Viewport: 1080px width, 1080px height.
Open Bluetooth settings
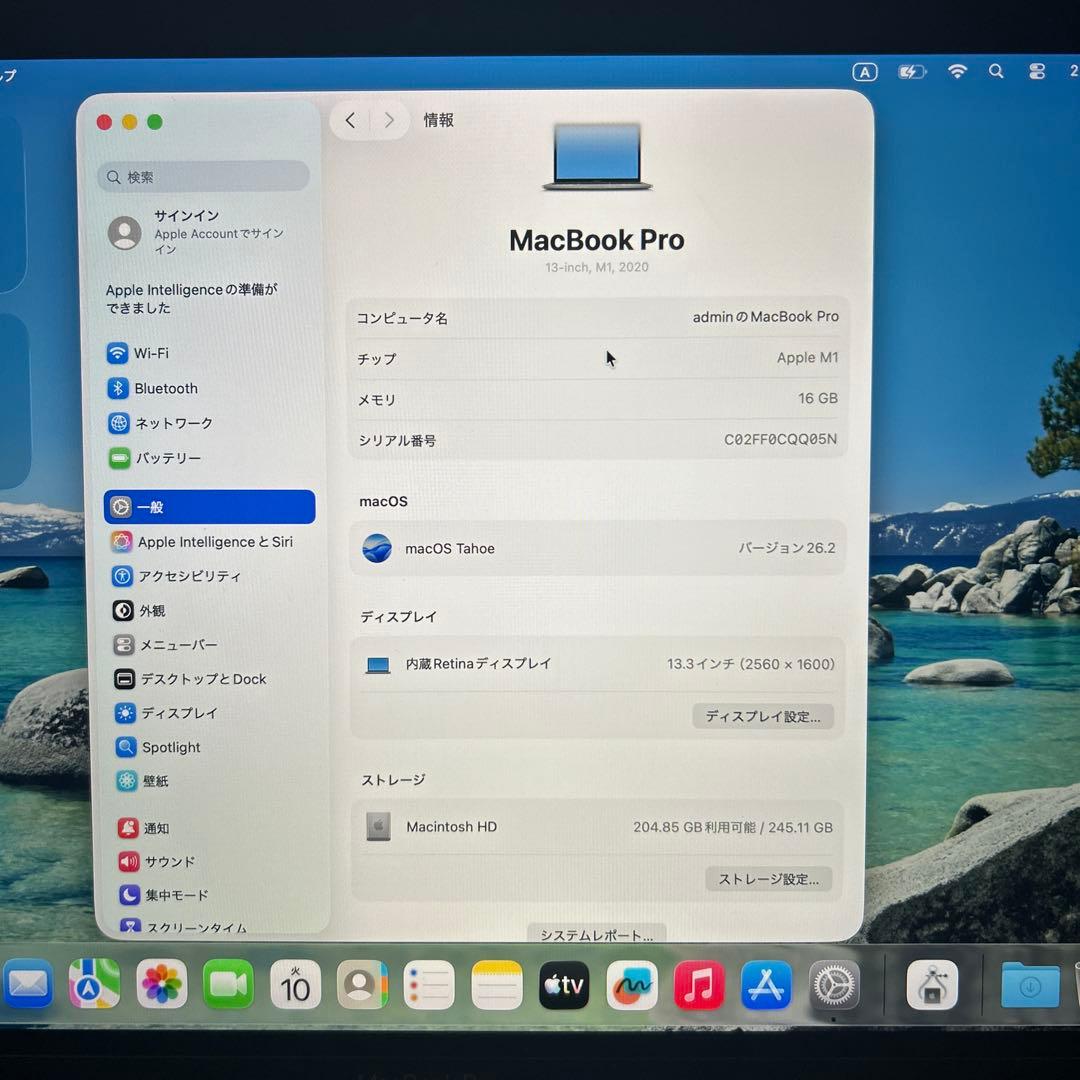point(166,388)
